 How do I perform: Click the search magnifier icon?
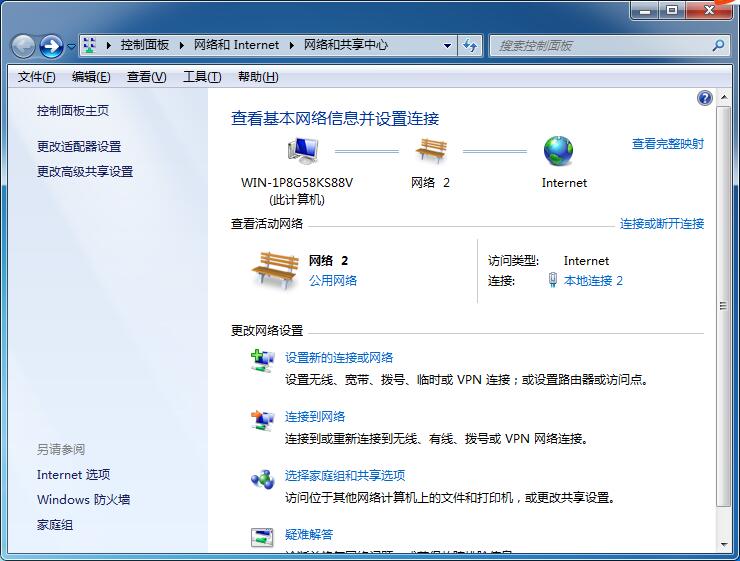click(717, 45)
